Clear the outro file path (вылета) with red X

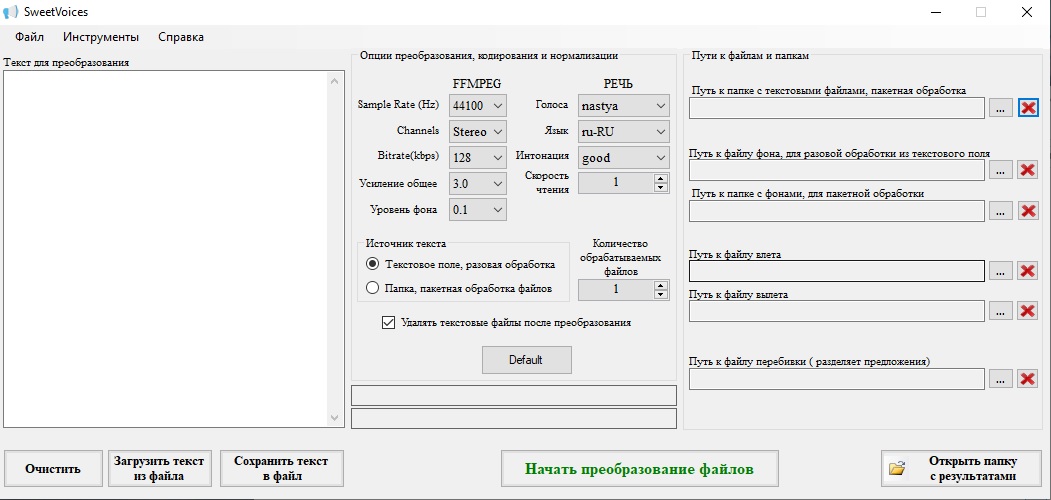(x=1028, y=311)
